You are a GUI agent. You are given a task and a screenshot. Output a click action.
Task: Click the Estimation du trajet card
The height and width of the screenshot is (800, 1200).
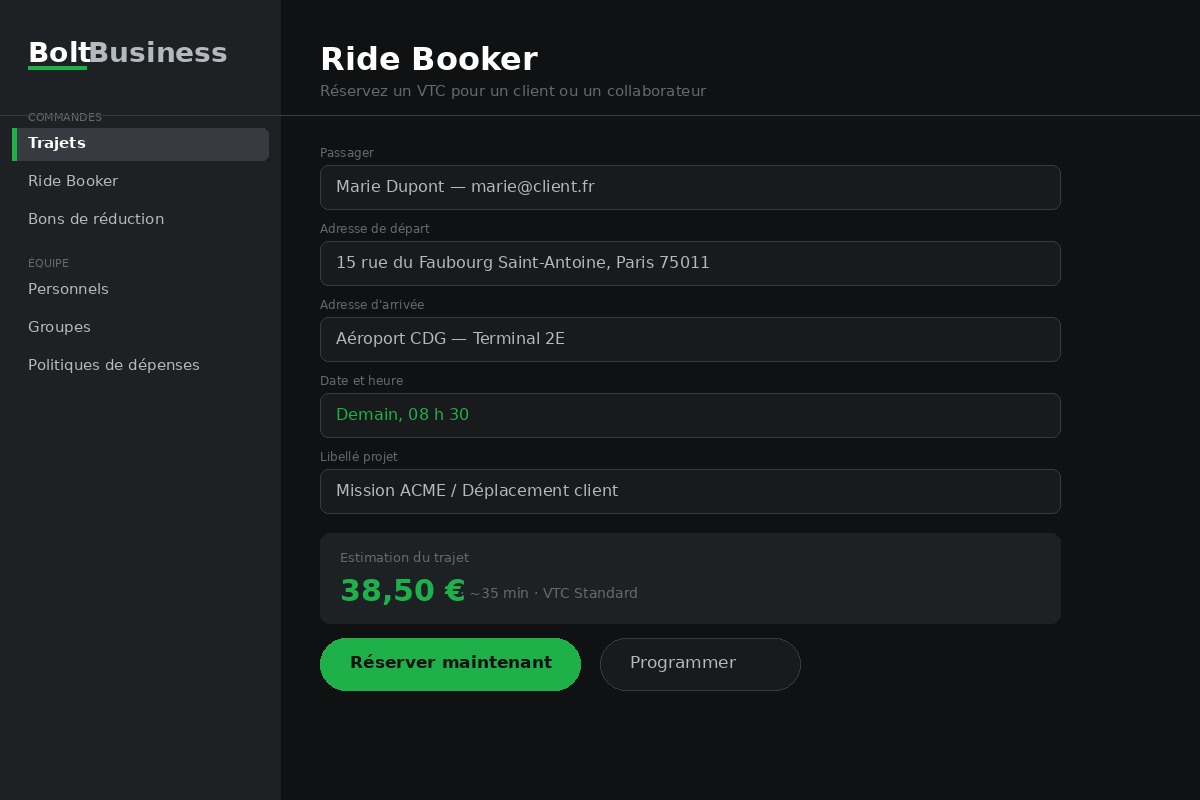pos(690,578)
